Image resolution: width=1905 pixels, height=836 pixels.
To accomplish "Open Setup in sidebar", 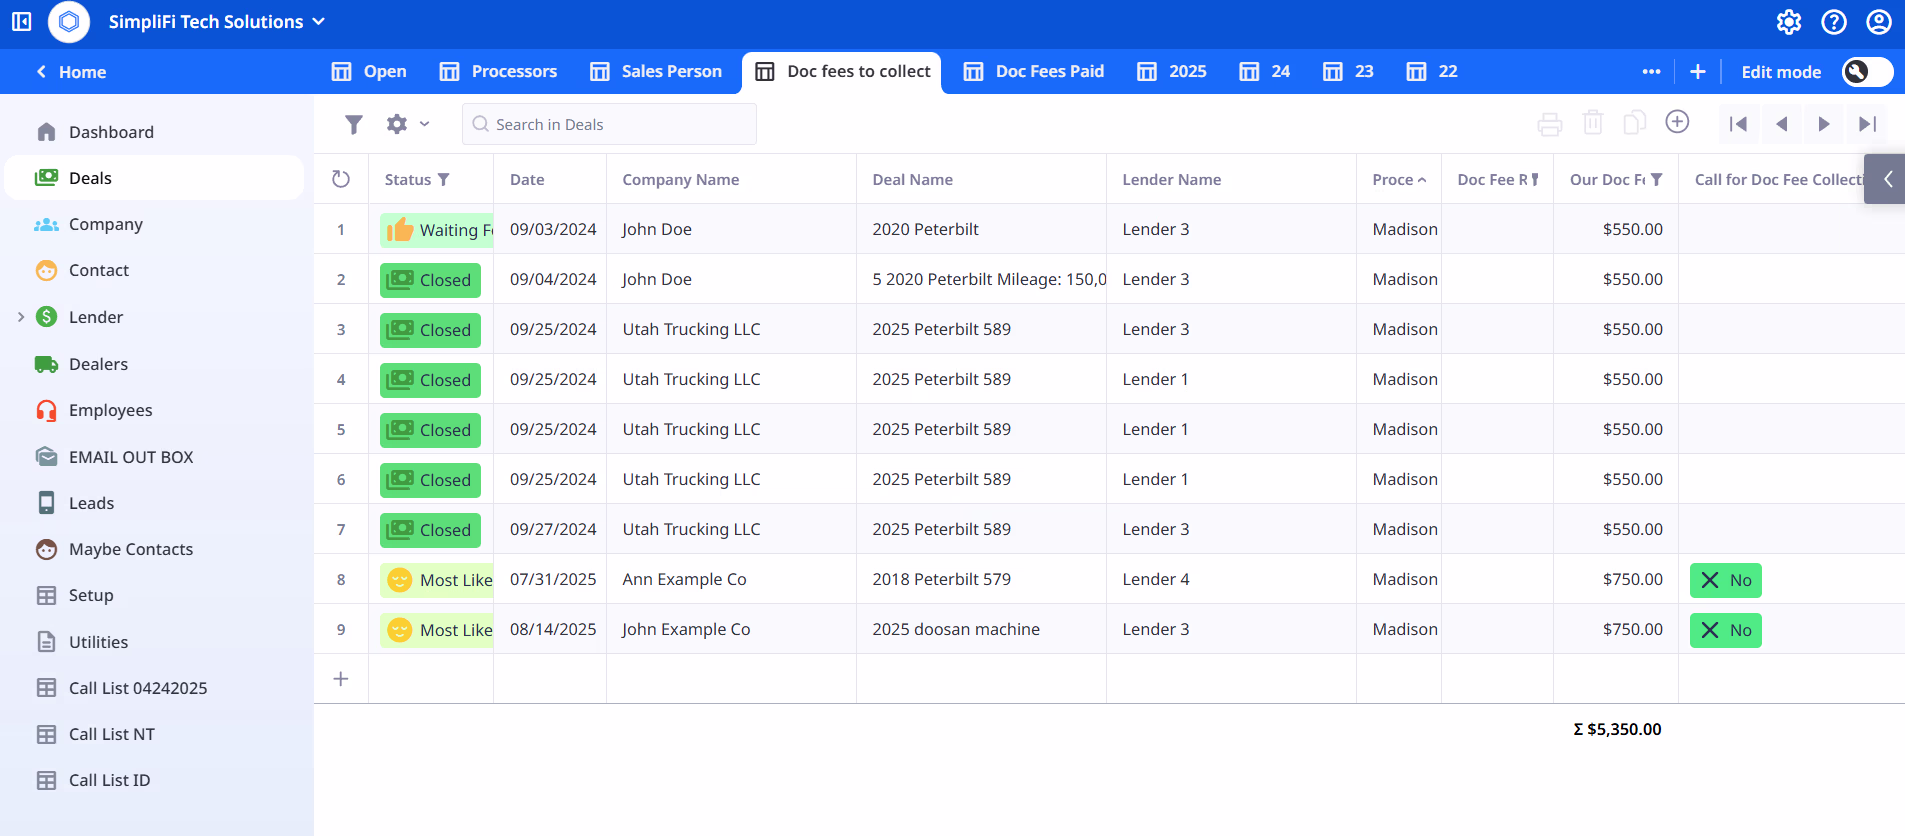I will [x=154, y=595].
